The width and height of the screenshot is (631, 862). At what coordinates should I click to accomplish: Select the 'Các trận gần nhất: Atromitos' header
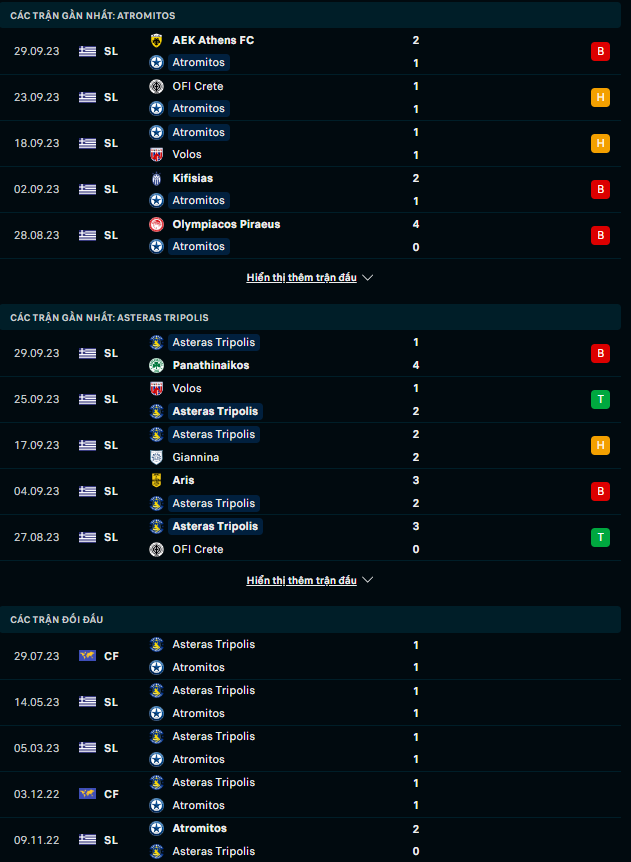(93, 16)
